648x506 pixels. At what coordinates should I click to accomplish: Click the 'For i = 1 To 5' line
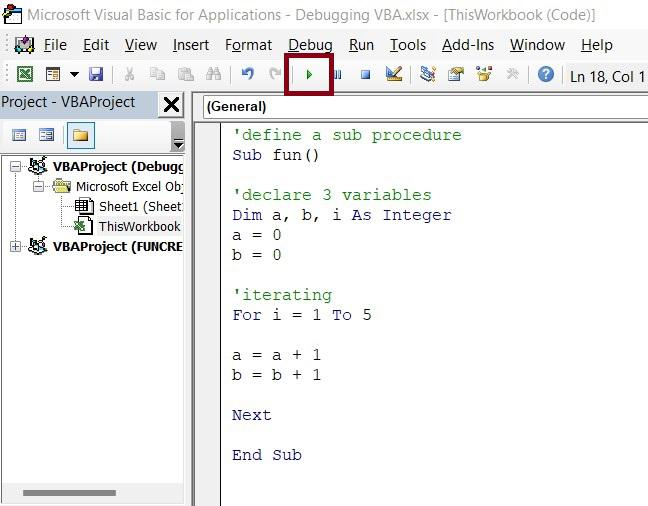(x=302, y=315)
